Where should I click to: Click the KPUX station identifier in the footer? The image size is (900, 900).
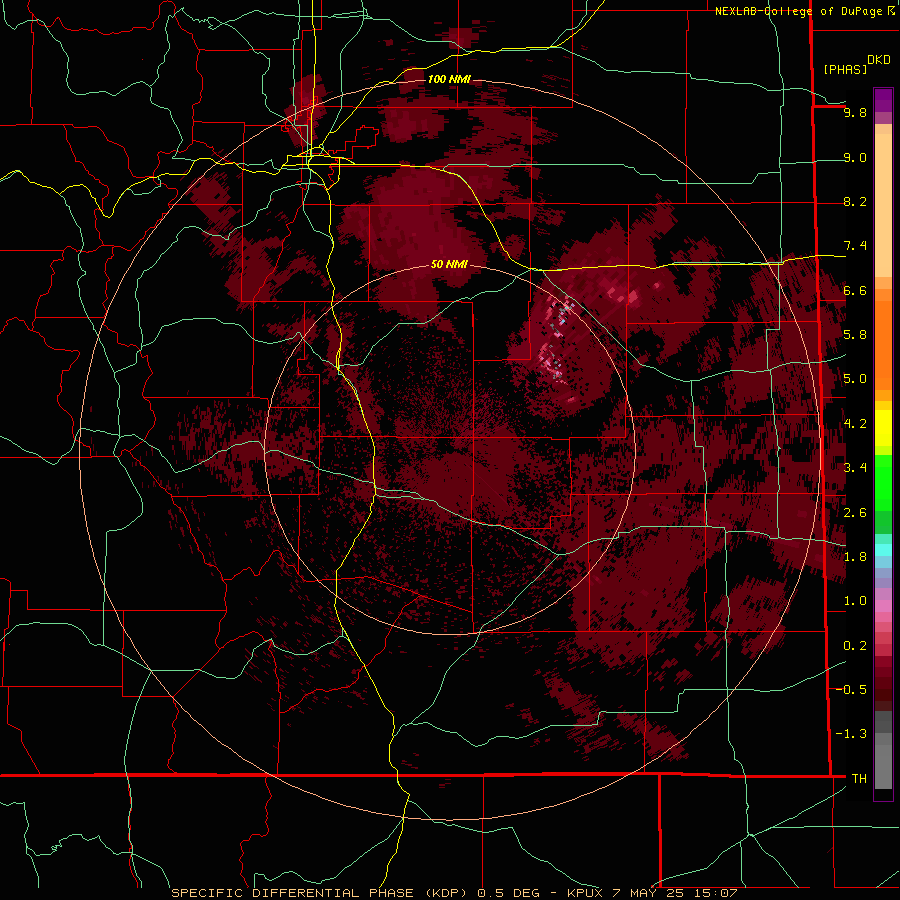[585, 893]
